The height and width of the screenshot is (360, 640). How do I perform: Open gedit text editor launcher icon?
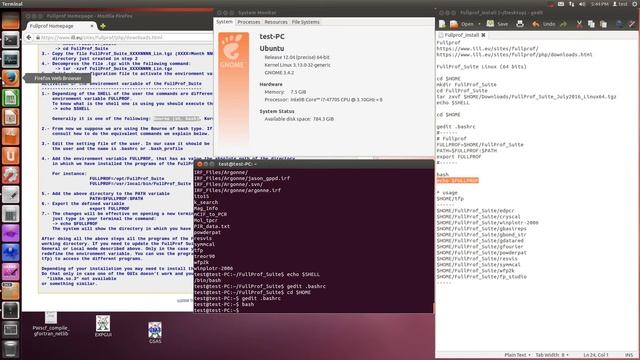pyautogui.click(x=11, y=194)
